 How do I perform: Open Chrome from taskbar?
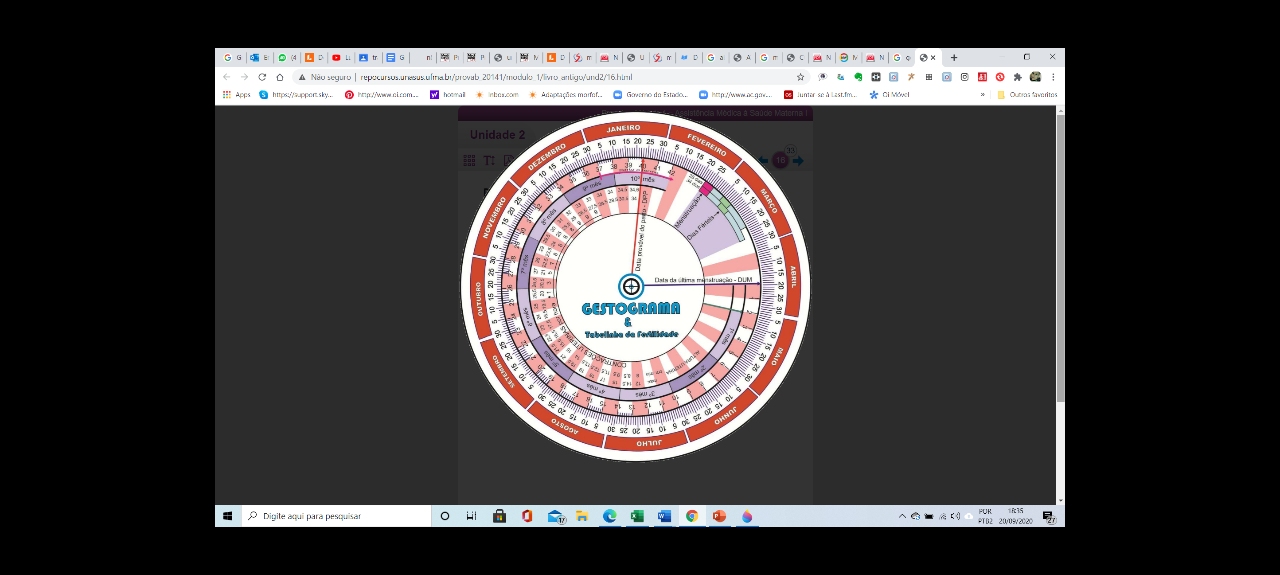pyautogui.click(x=692, y=516)
